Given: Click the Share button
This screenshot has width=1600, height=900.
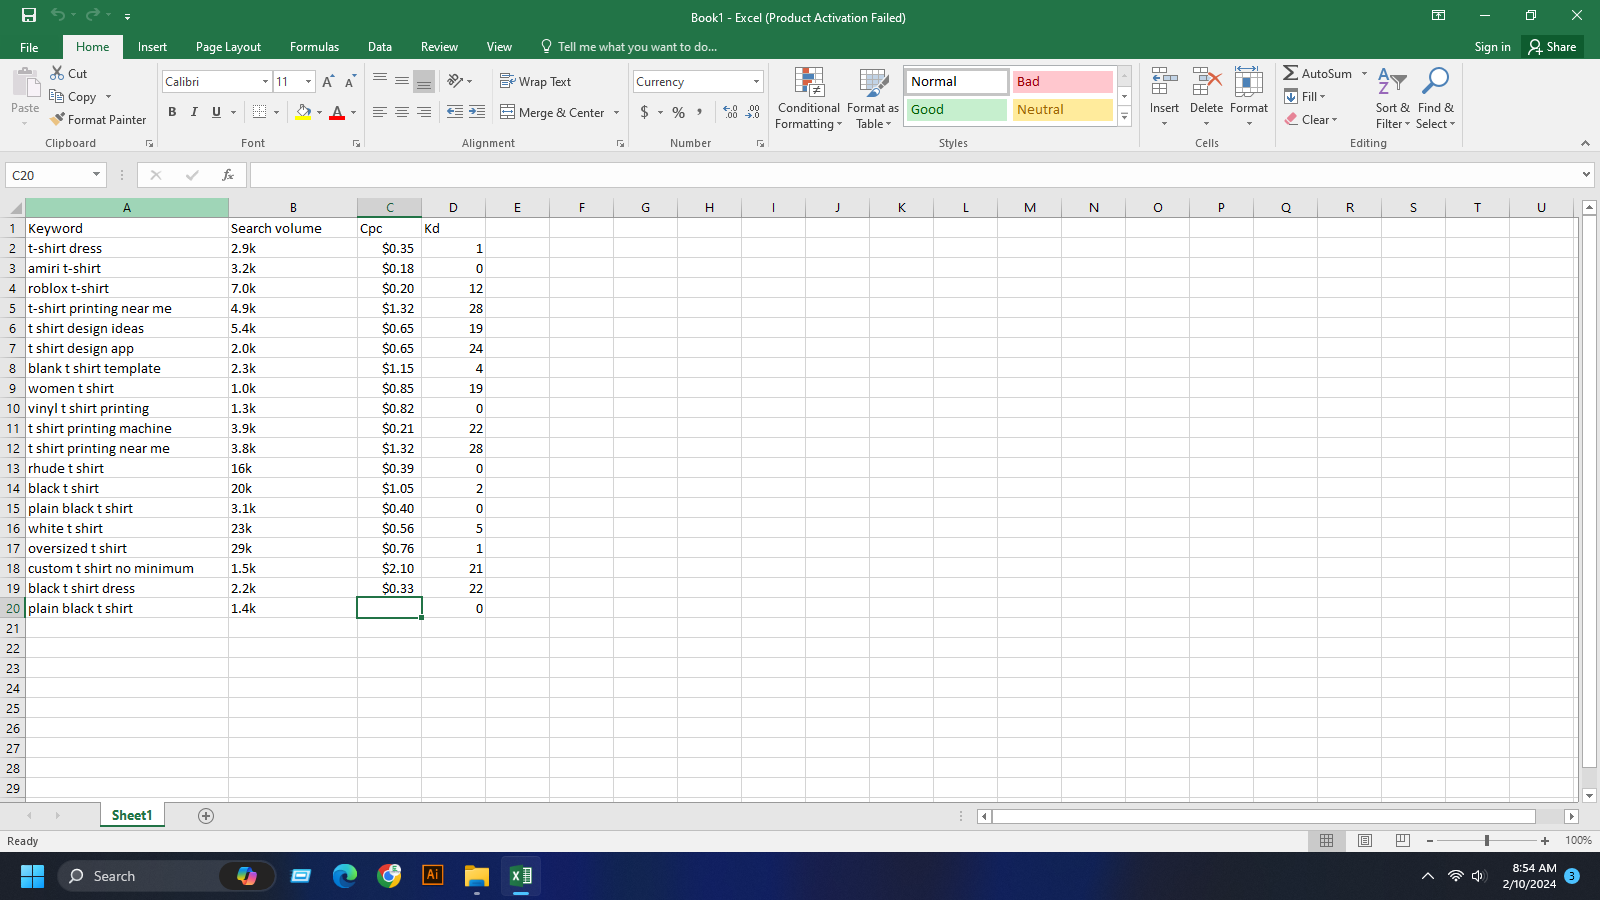Looking at the screenshot, I should pyautogui.click(x=1552, y=46).
